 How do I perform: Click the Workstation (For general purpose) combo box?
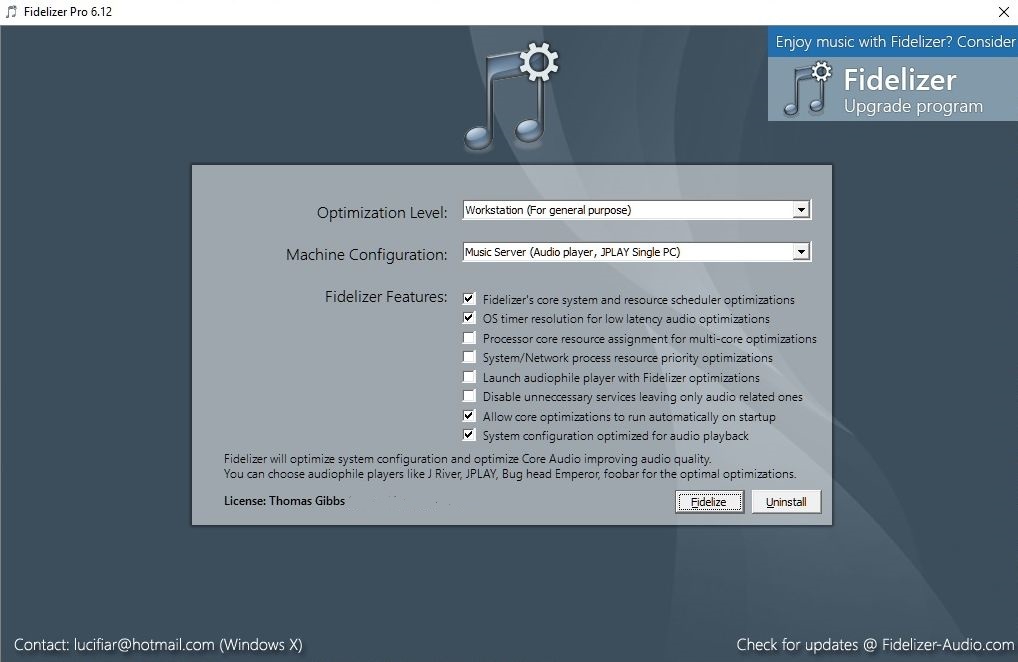point(636,210)
